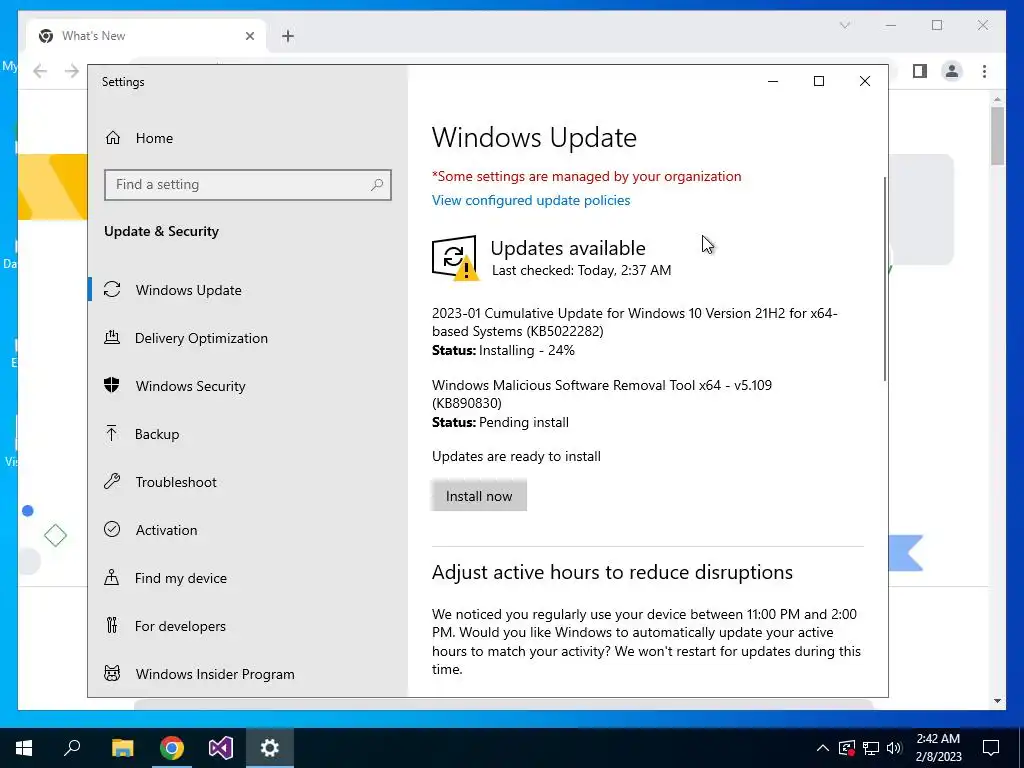
Task: Open the Activation page
Action: click(x=248, y=530)
